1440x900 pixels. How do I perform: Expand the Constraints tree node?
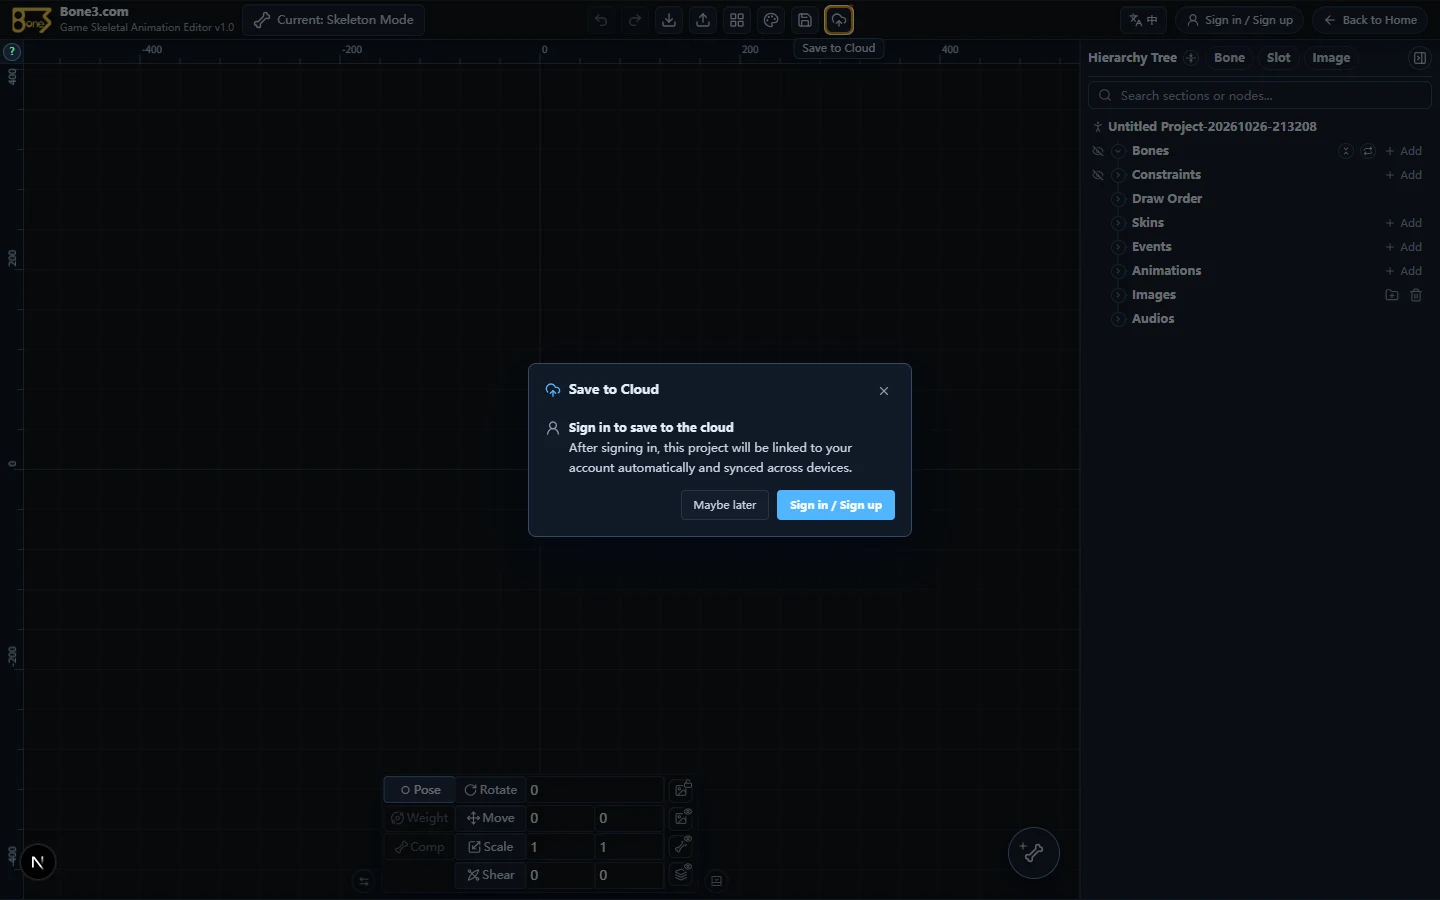1118,175
